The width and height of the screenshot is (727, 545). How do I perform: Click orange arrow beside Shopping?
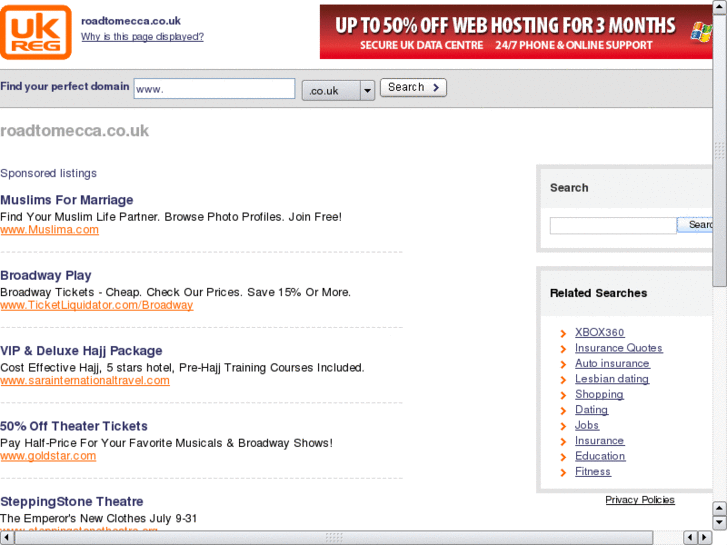(563, 395)
